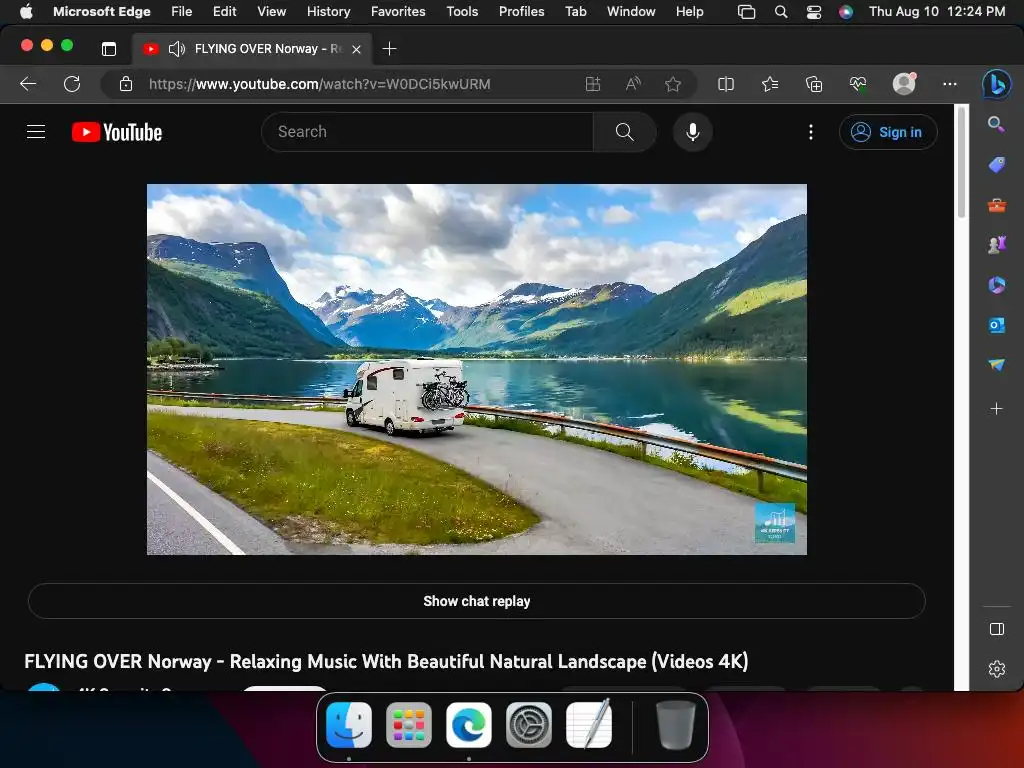
Task: Customize sidebar with the plus icon
Action: pyautogui.click(x=996, y=408)
